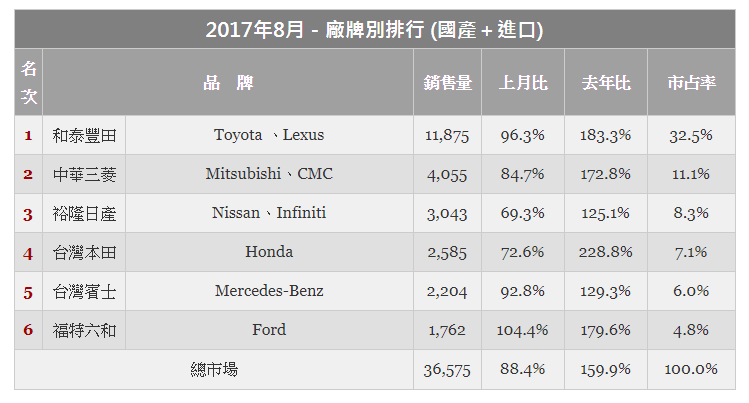Screen dimensions: 749x403
Task: Click the table title 2017年8月 廠牌別排行
Action: click(374, 30)
